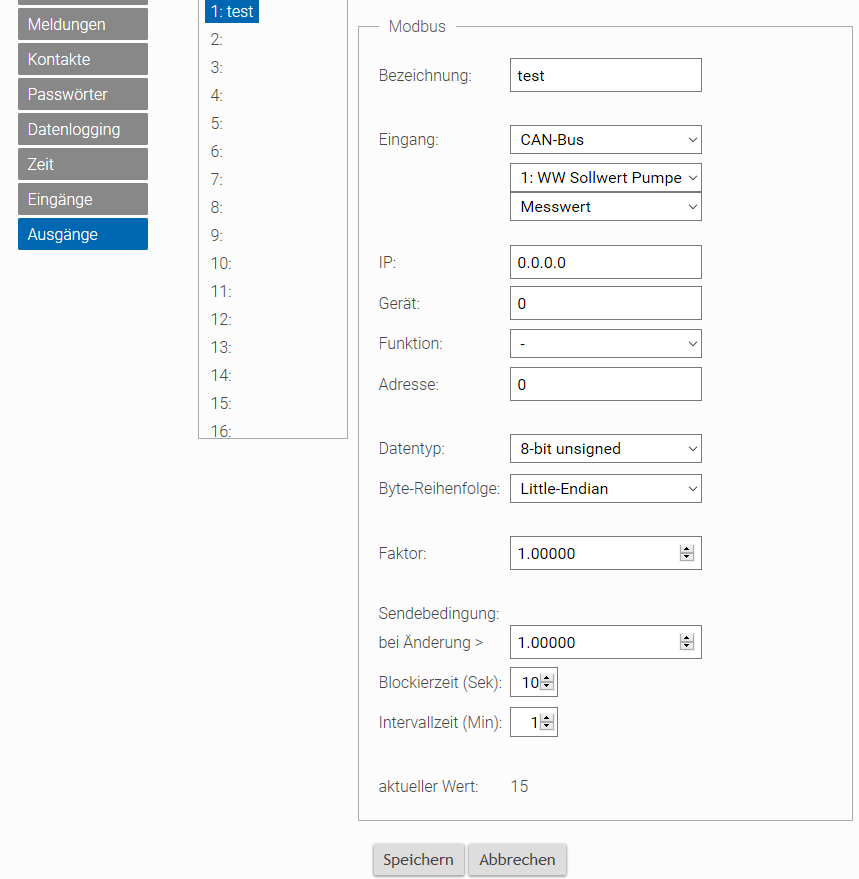Click the IP address field
The height and width of the screenshot is (879, 859).
click(606, 262)
